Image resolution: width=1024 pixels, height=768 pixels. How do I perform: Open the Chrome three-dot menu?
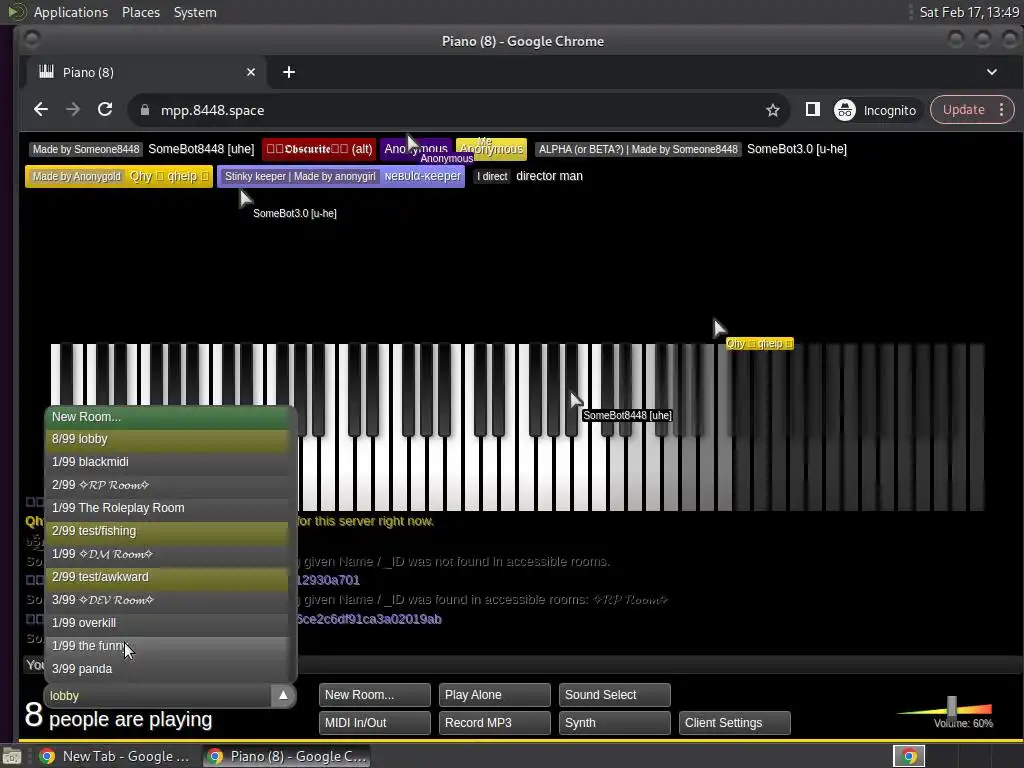pyautogui.click(x=1001, y=110)
